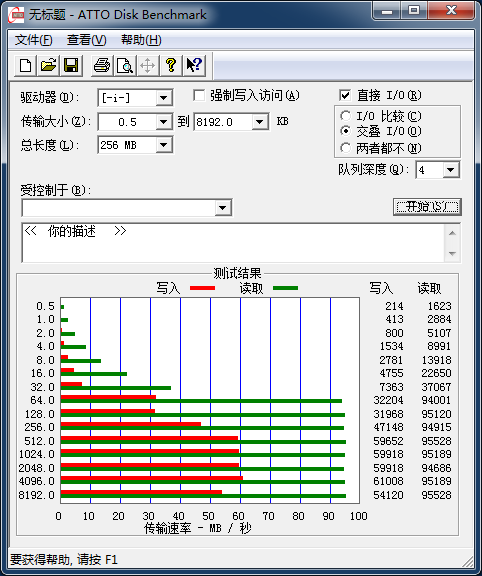Expand the 8192.0 transfer size end dropdown
The width and height of the screenshot is (482, 576).
[260, 122]
